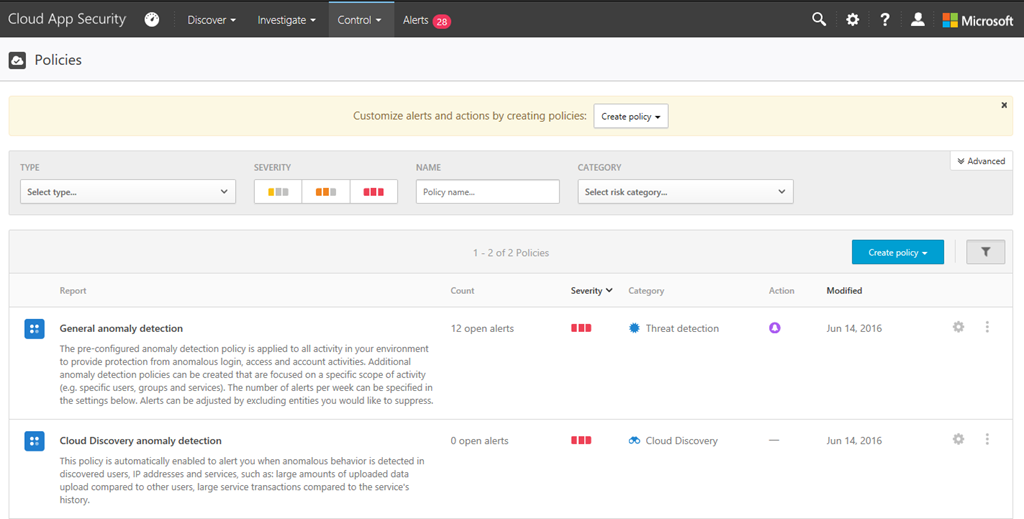The image size is (1024, 519).
Task: Open the blue Create policy dropdown
Action: 897,252
